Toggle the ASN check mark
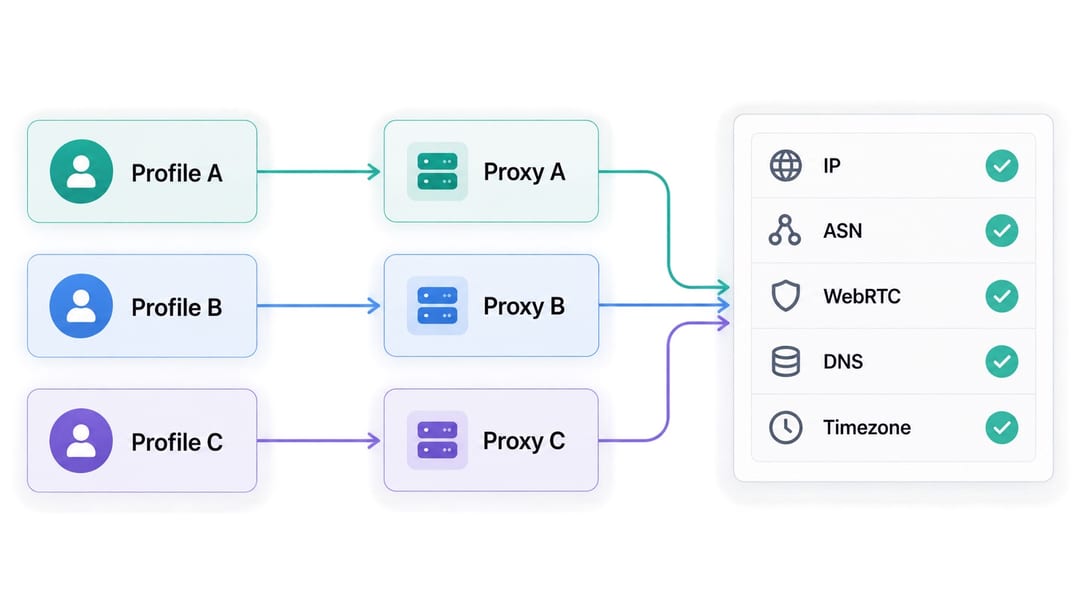 (1001, 231)
